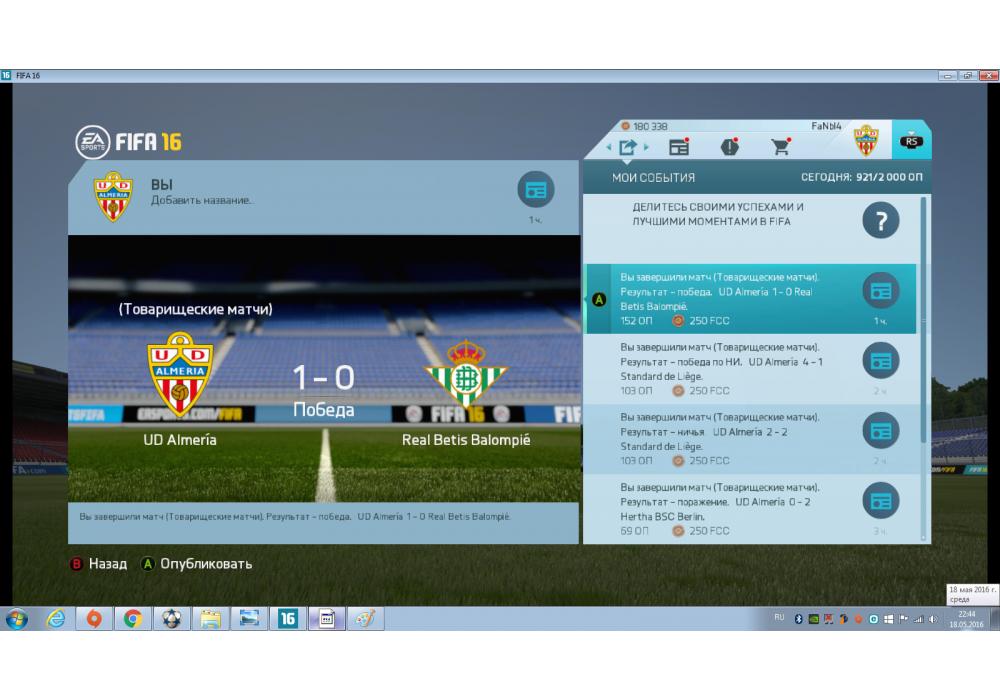This screenshot has width=1000, height=700.
Task: Click the FIFA 16 taskbar icon
Action: (x=288, y=618)
